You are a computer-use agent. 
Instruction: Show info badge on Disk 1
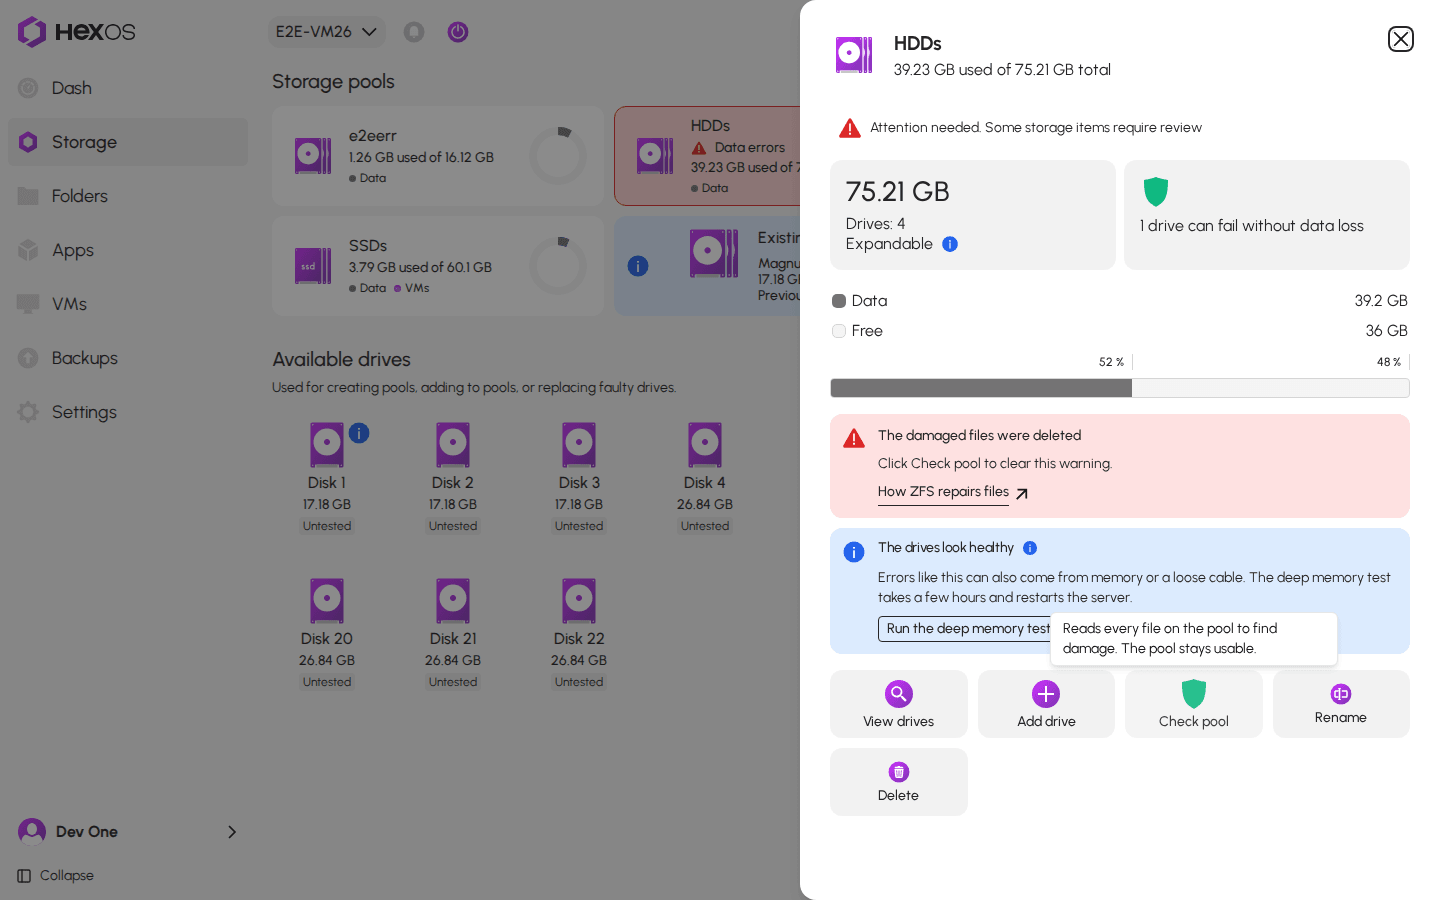(x=359, y=433)
